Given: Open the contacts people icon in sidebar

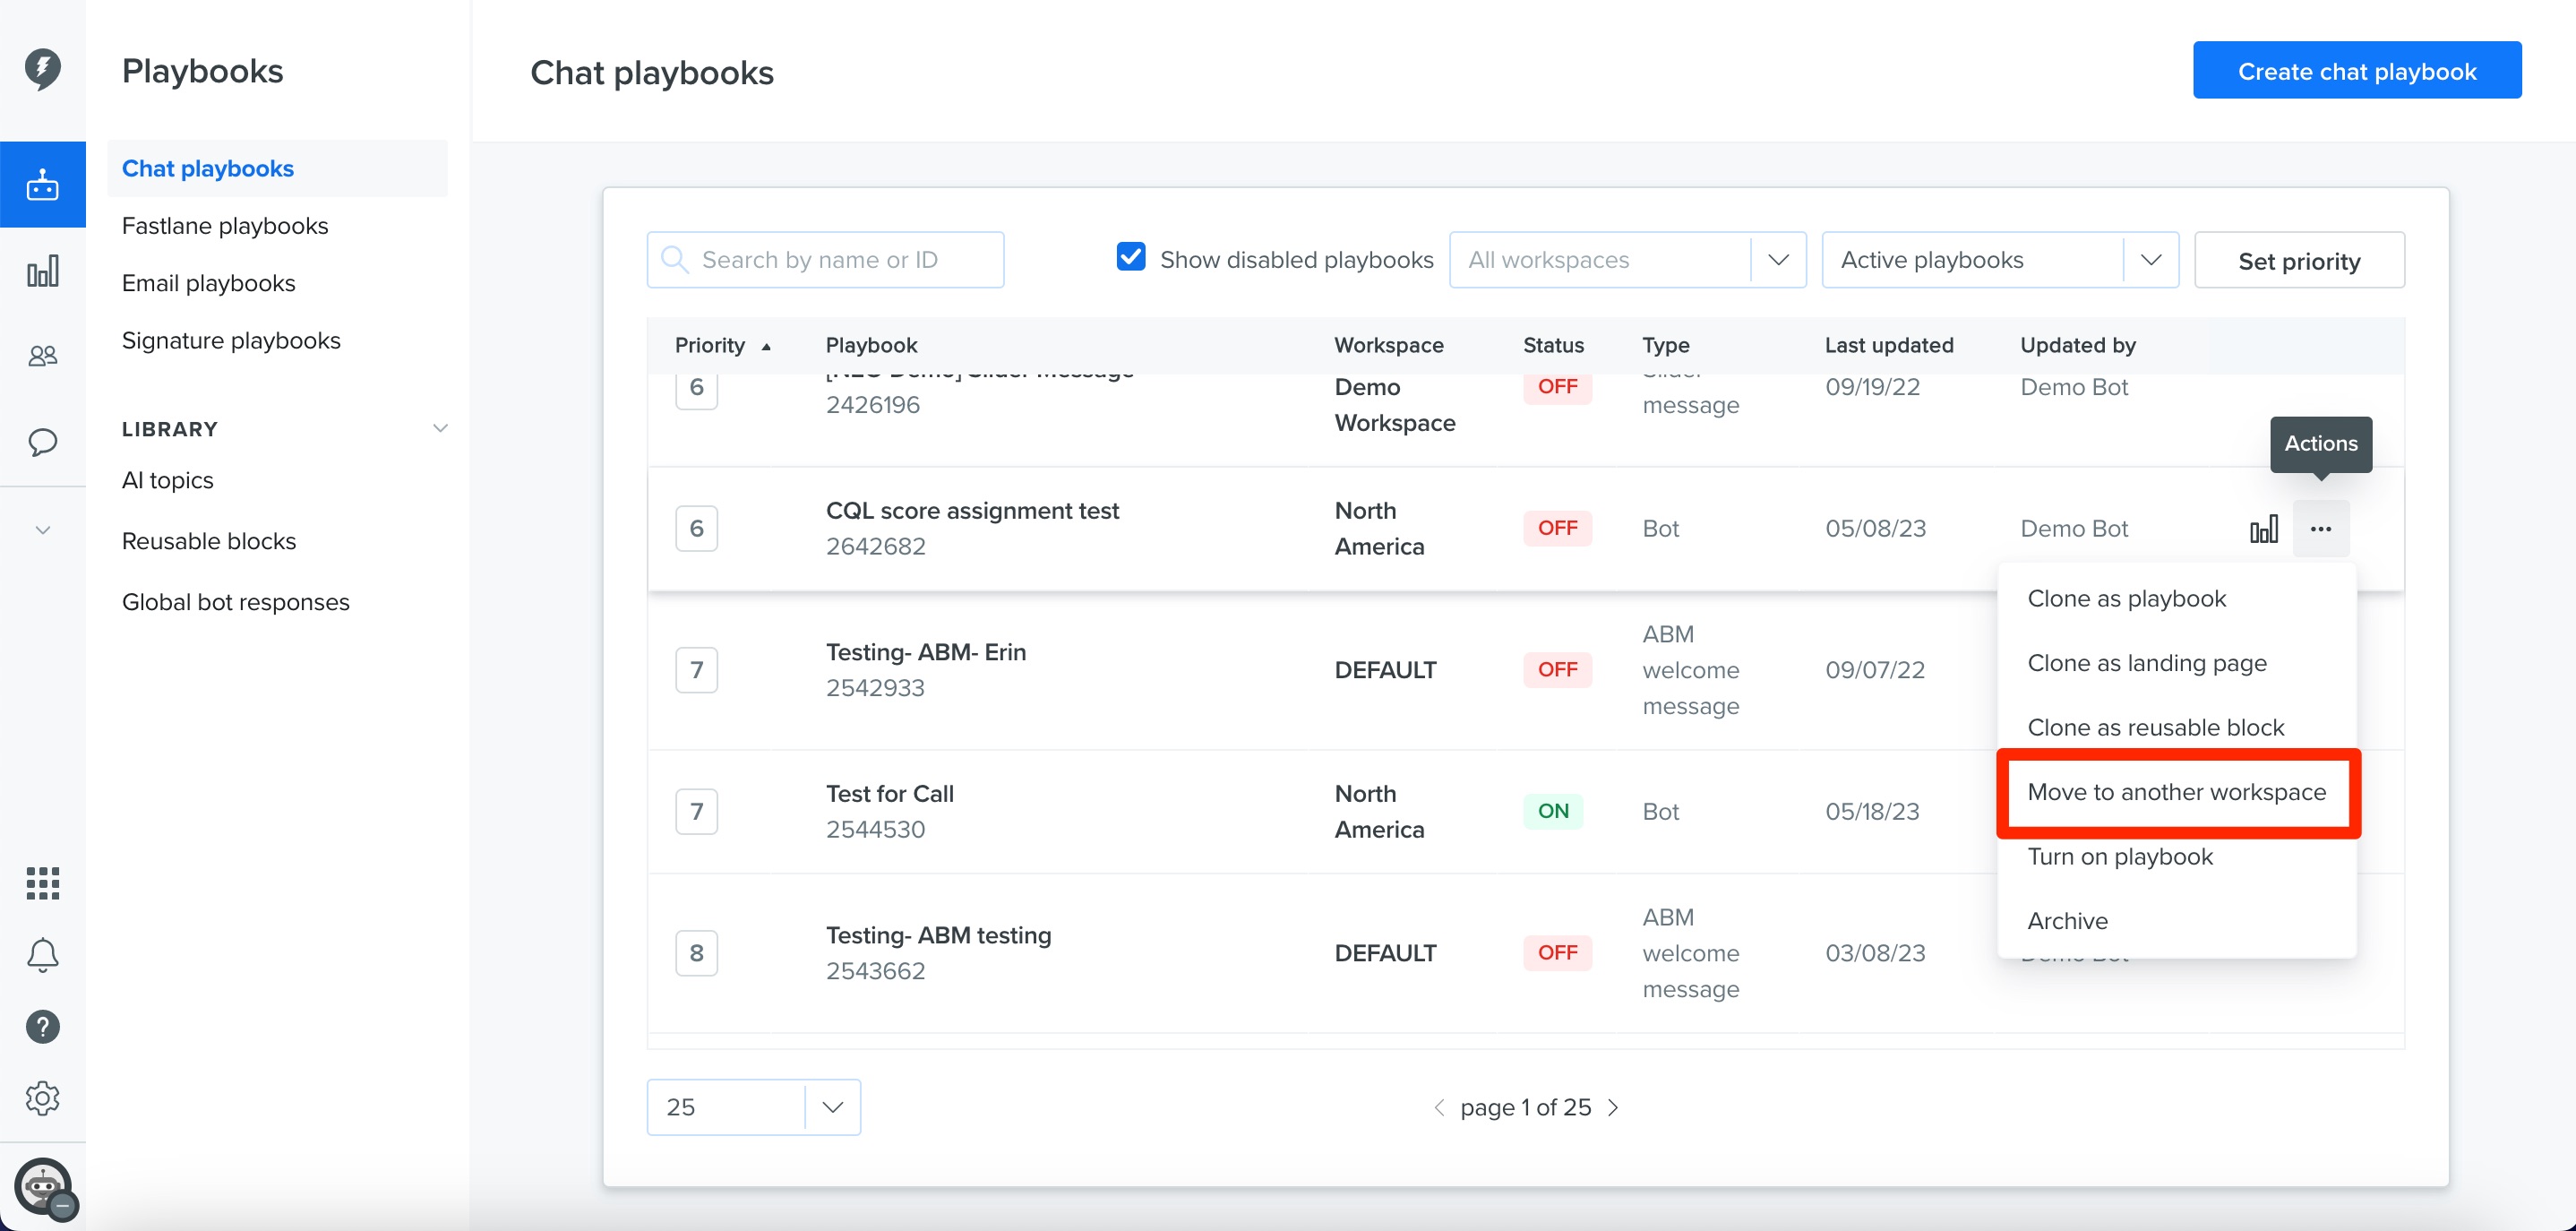Looking at the screenshot, I should (42, 356).
